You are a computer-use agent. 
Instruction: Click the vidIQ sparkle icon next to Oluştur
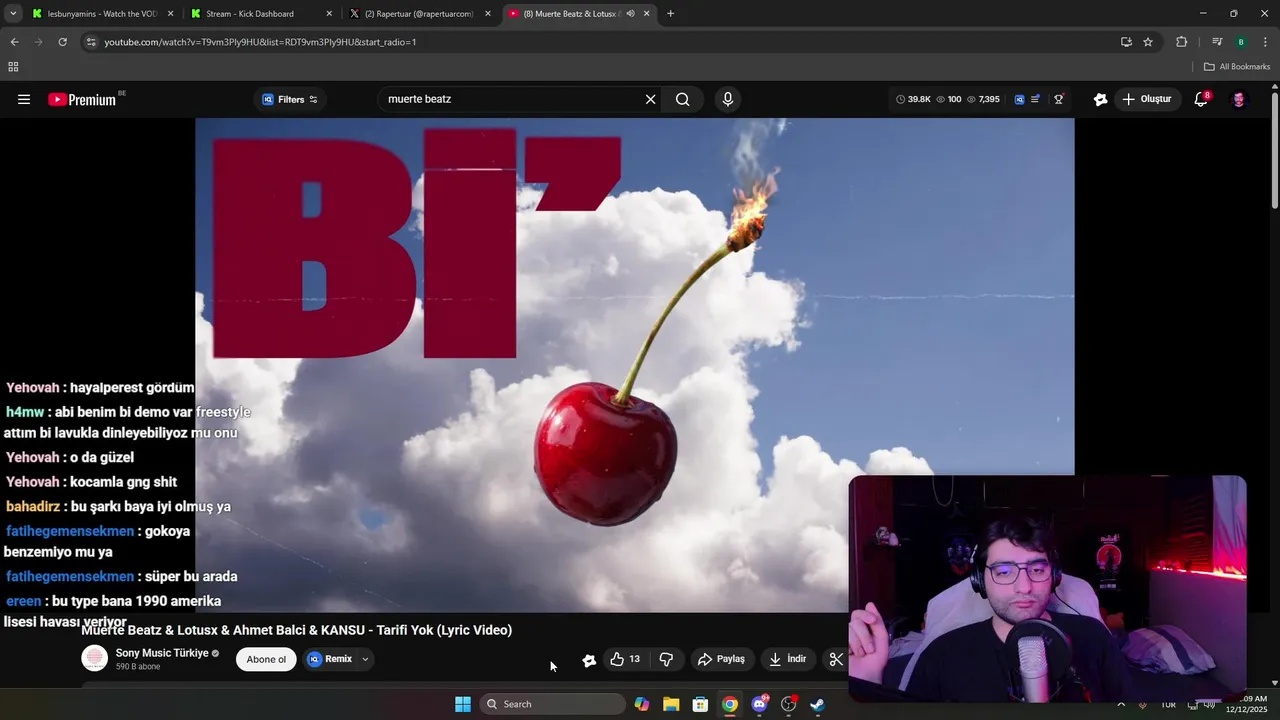click(x=1100, y=99)
